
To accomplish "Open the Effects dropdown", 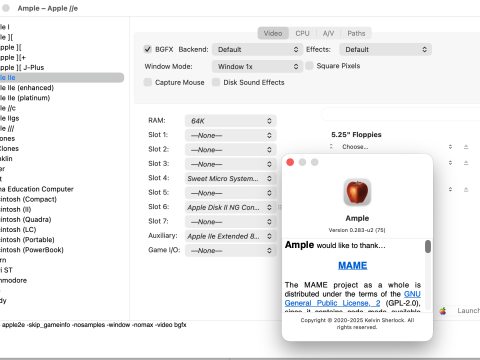I will coord(385,50).
